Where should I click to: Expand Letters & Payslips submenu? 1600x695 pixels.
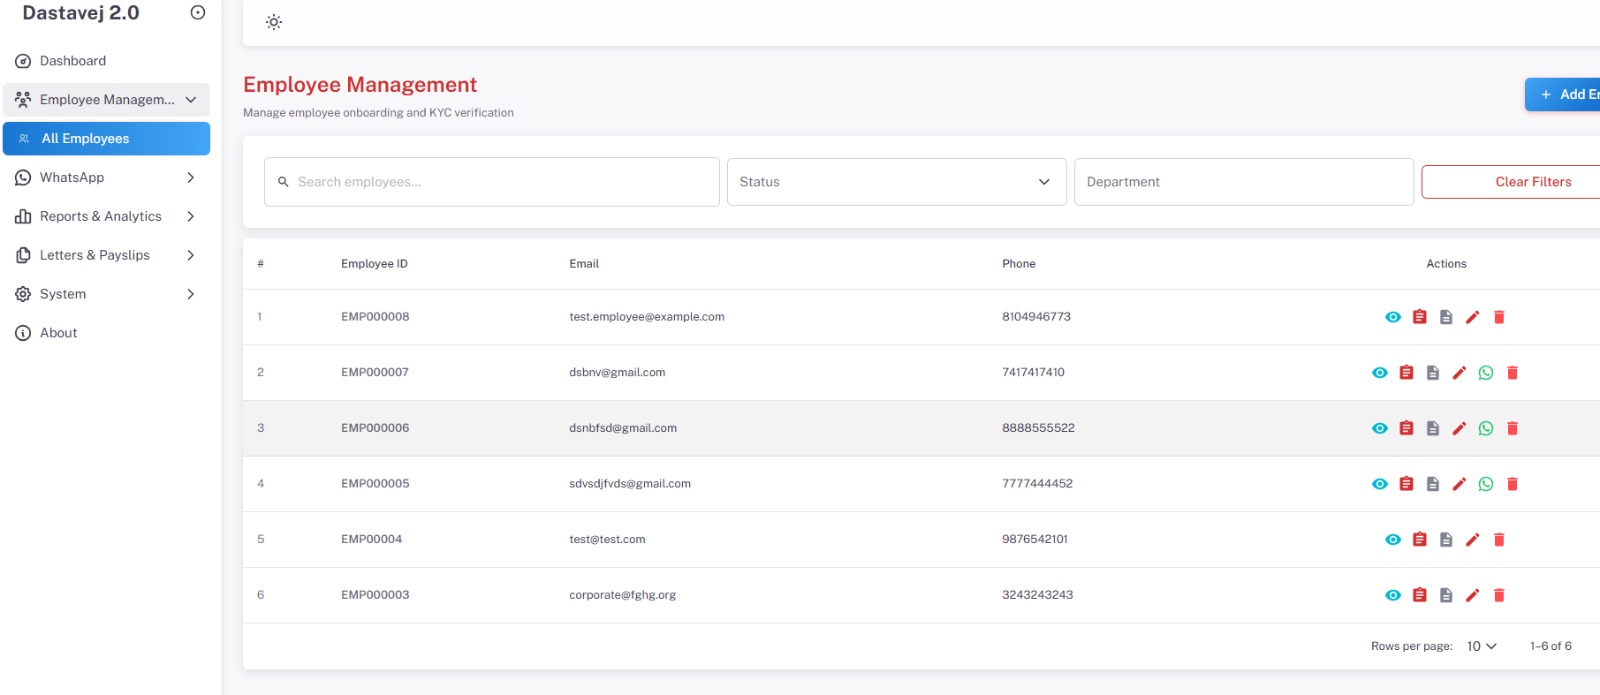[106, 255]
